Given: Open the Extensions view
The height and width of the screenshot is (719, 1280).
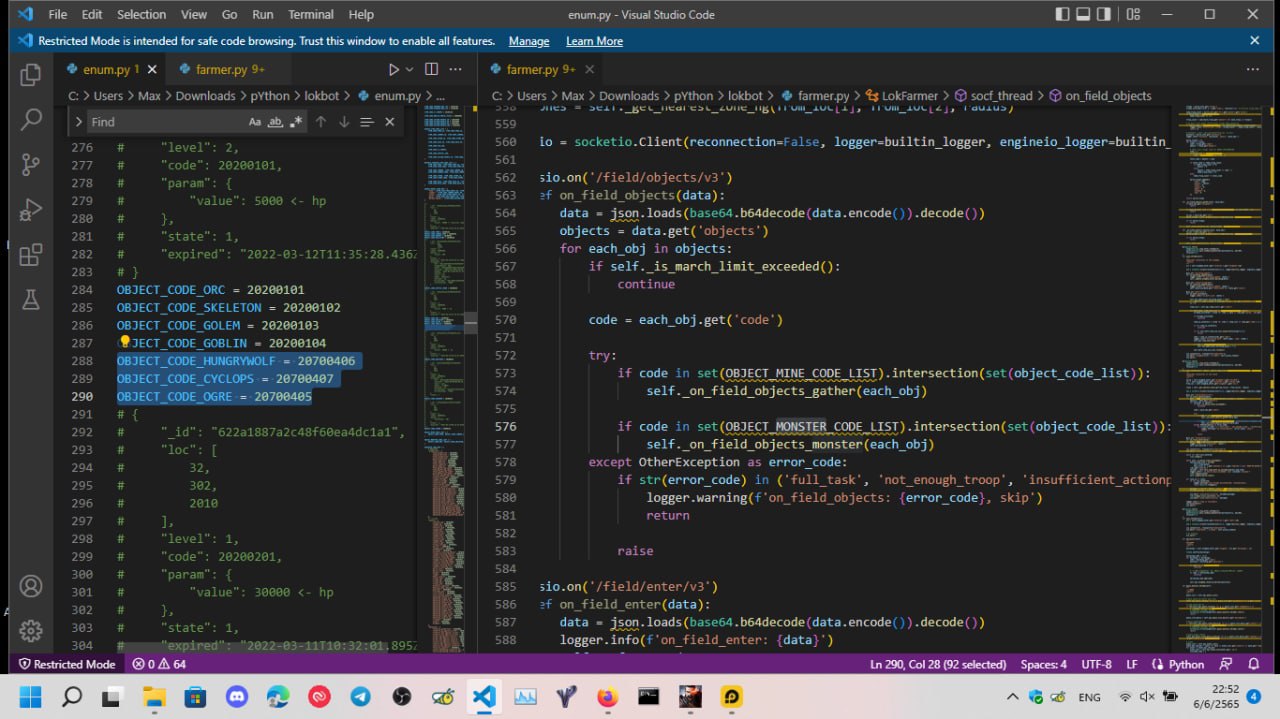Looking at the screenshot, I should coord(31,255).
